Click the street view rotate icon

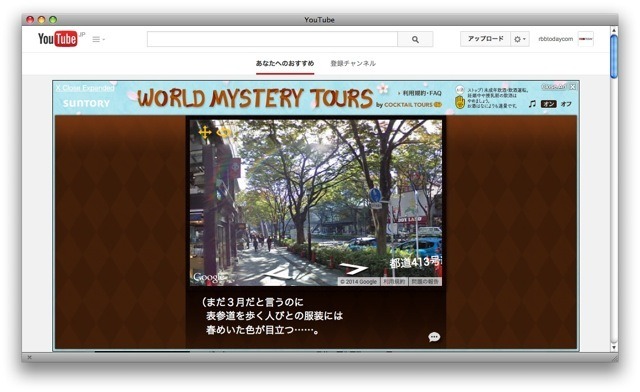tap(224, 132)
